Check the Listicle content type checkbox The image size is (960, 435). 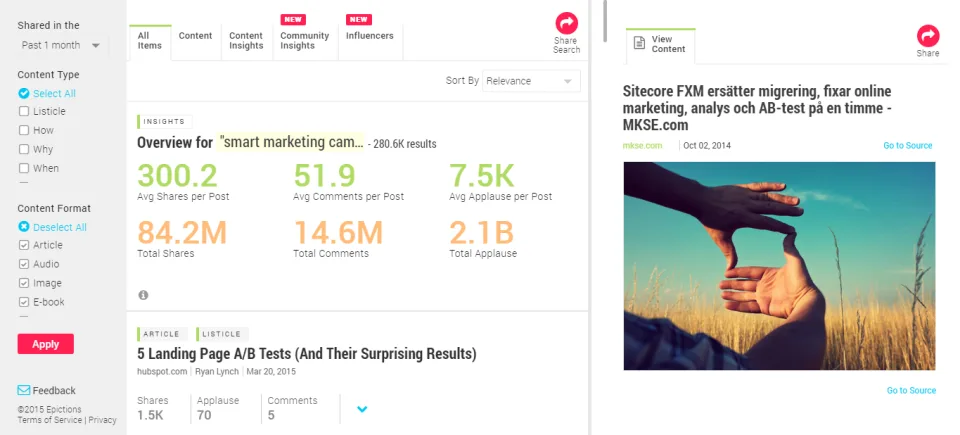tap(24, 112)
